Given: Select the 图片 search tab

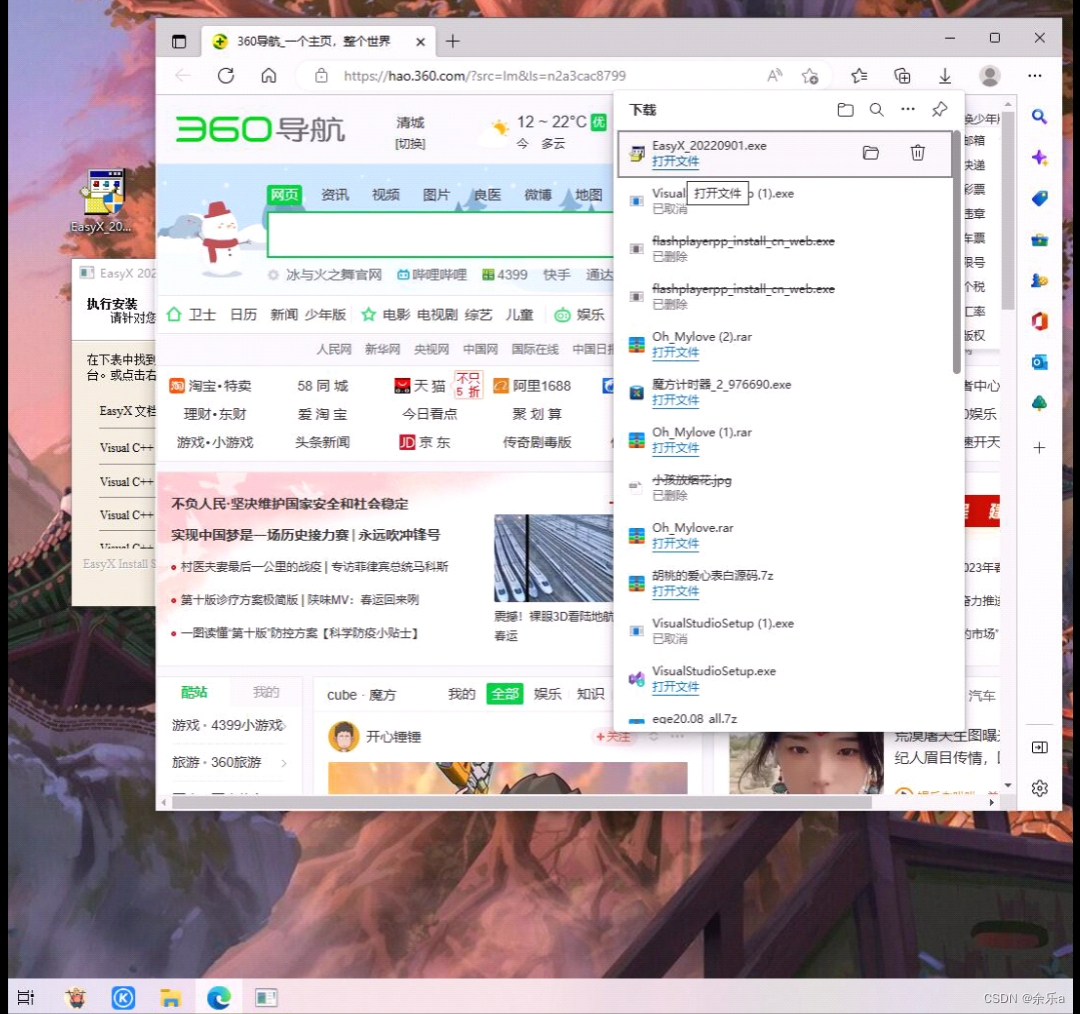Looking at the screenshot, I should (x=436, y=195).
